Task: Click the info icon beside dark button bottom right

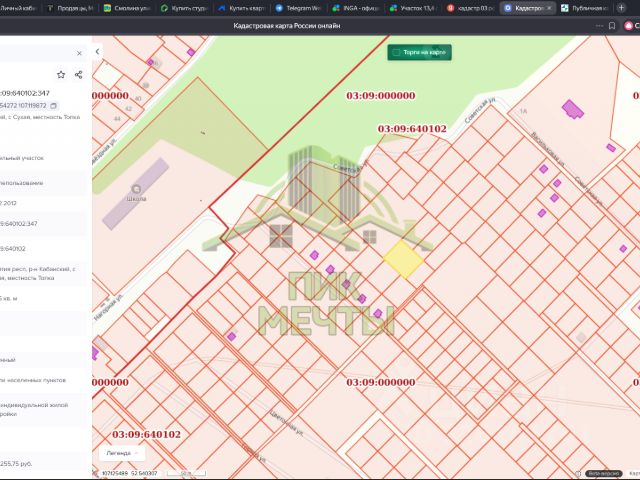Action: point(578,473)
